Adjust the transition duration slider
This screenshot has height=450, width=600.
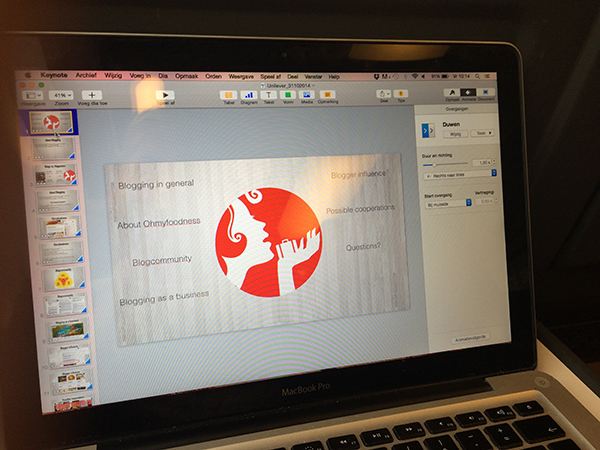click(445, 165)
